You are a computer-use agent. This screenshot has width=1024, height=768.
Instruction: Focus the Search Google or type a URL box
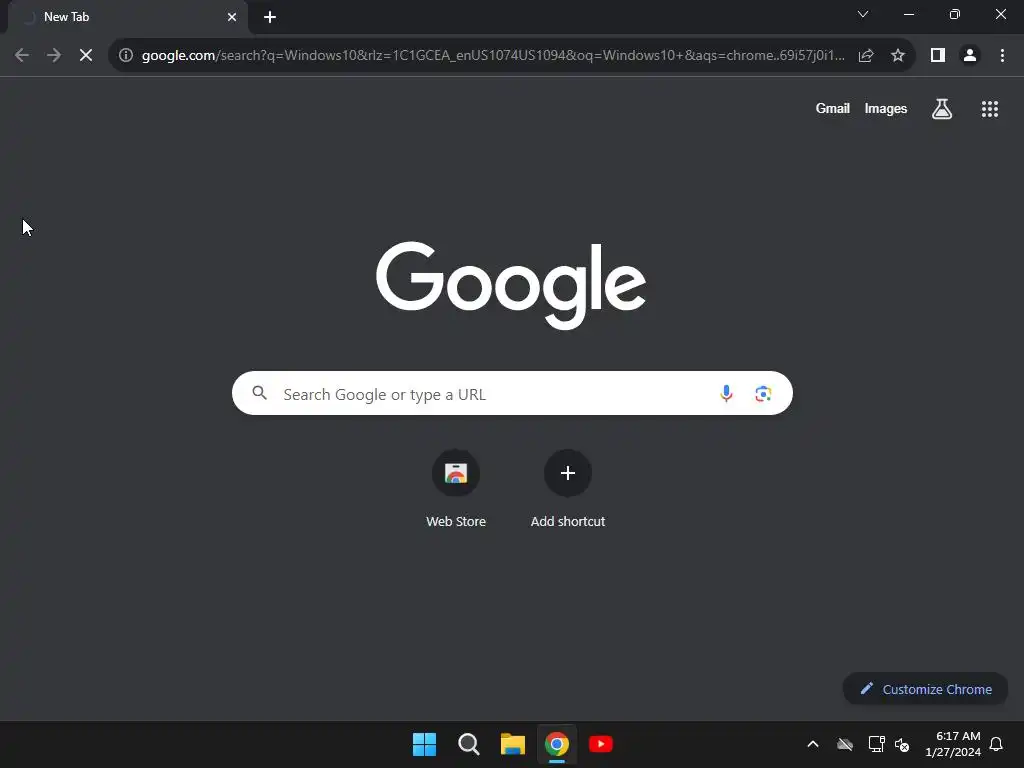(x=512, y=393)
